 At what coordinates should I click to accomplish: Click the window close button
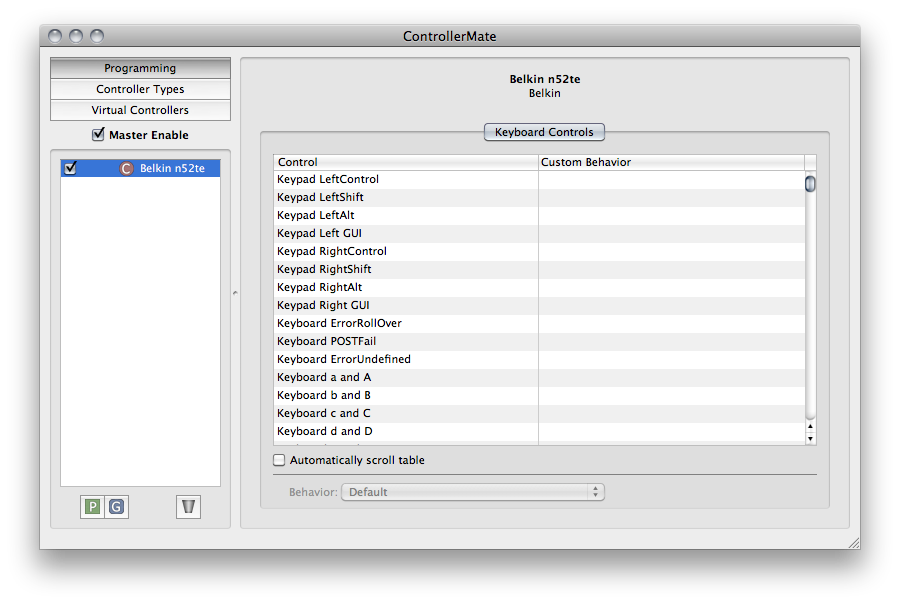point(55,36)
